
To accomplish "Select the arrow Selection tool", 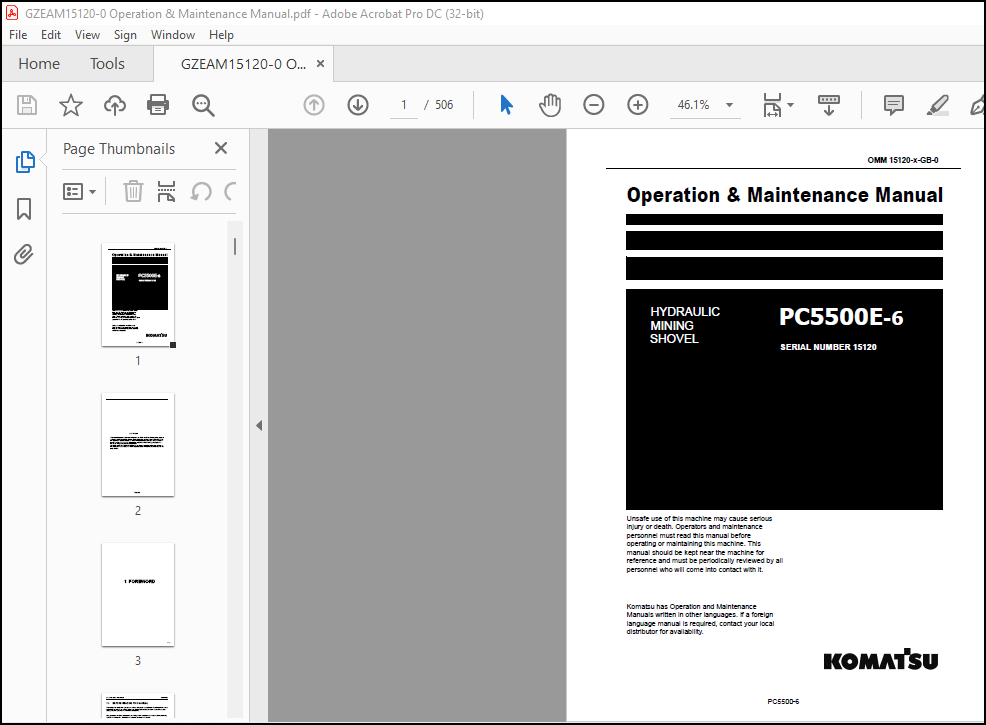I will point(506,105).
